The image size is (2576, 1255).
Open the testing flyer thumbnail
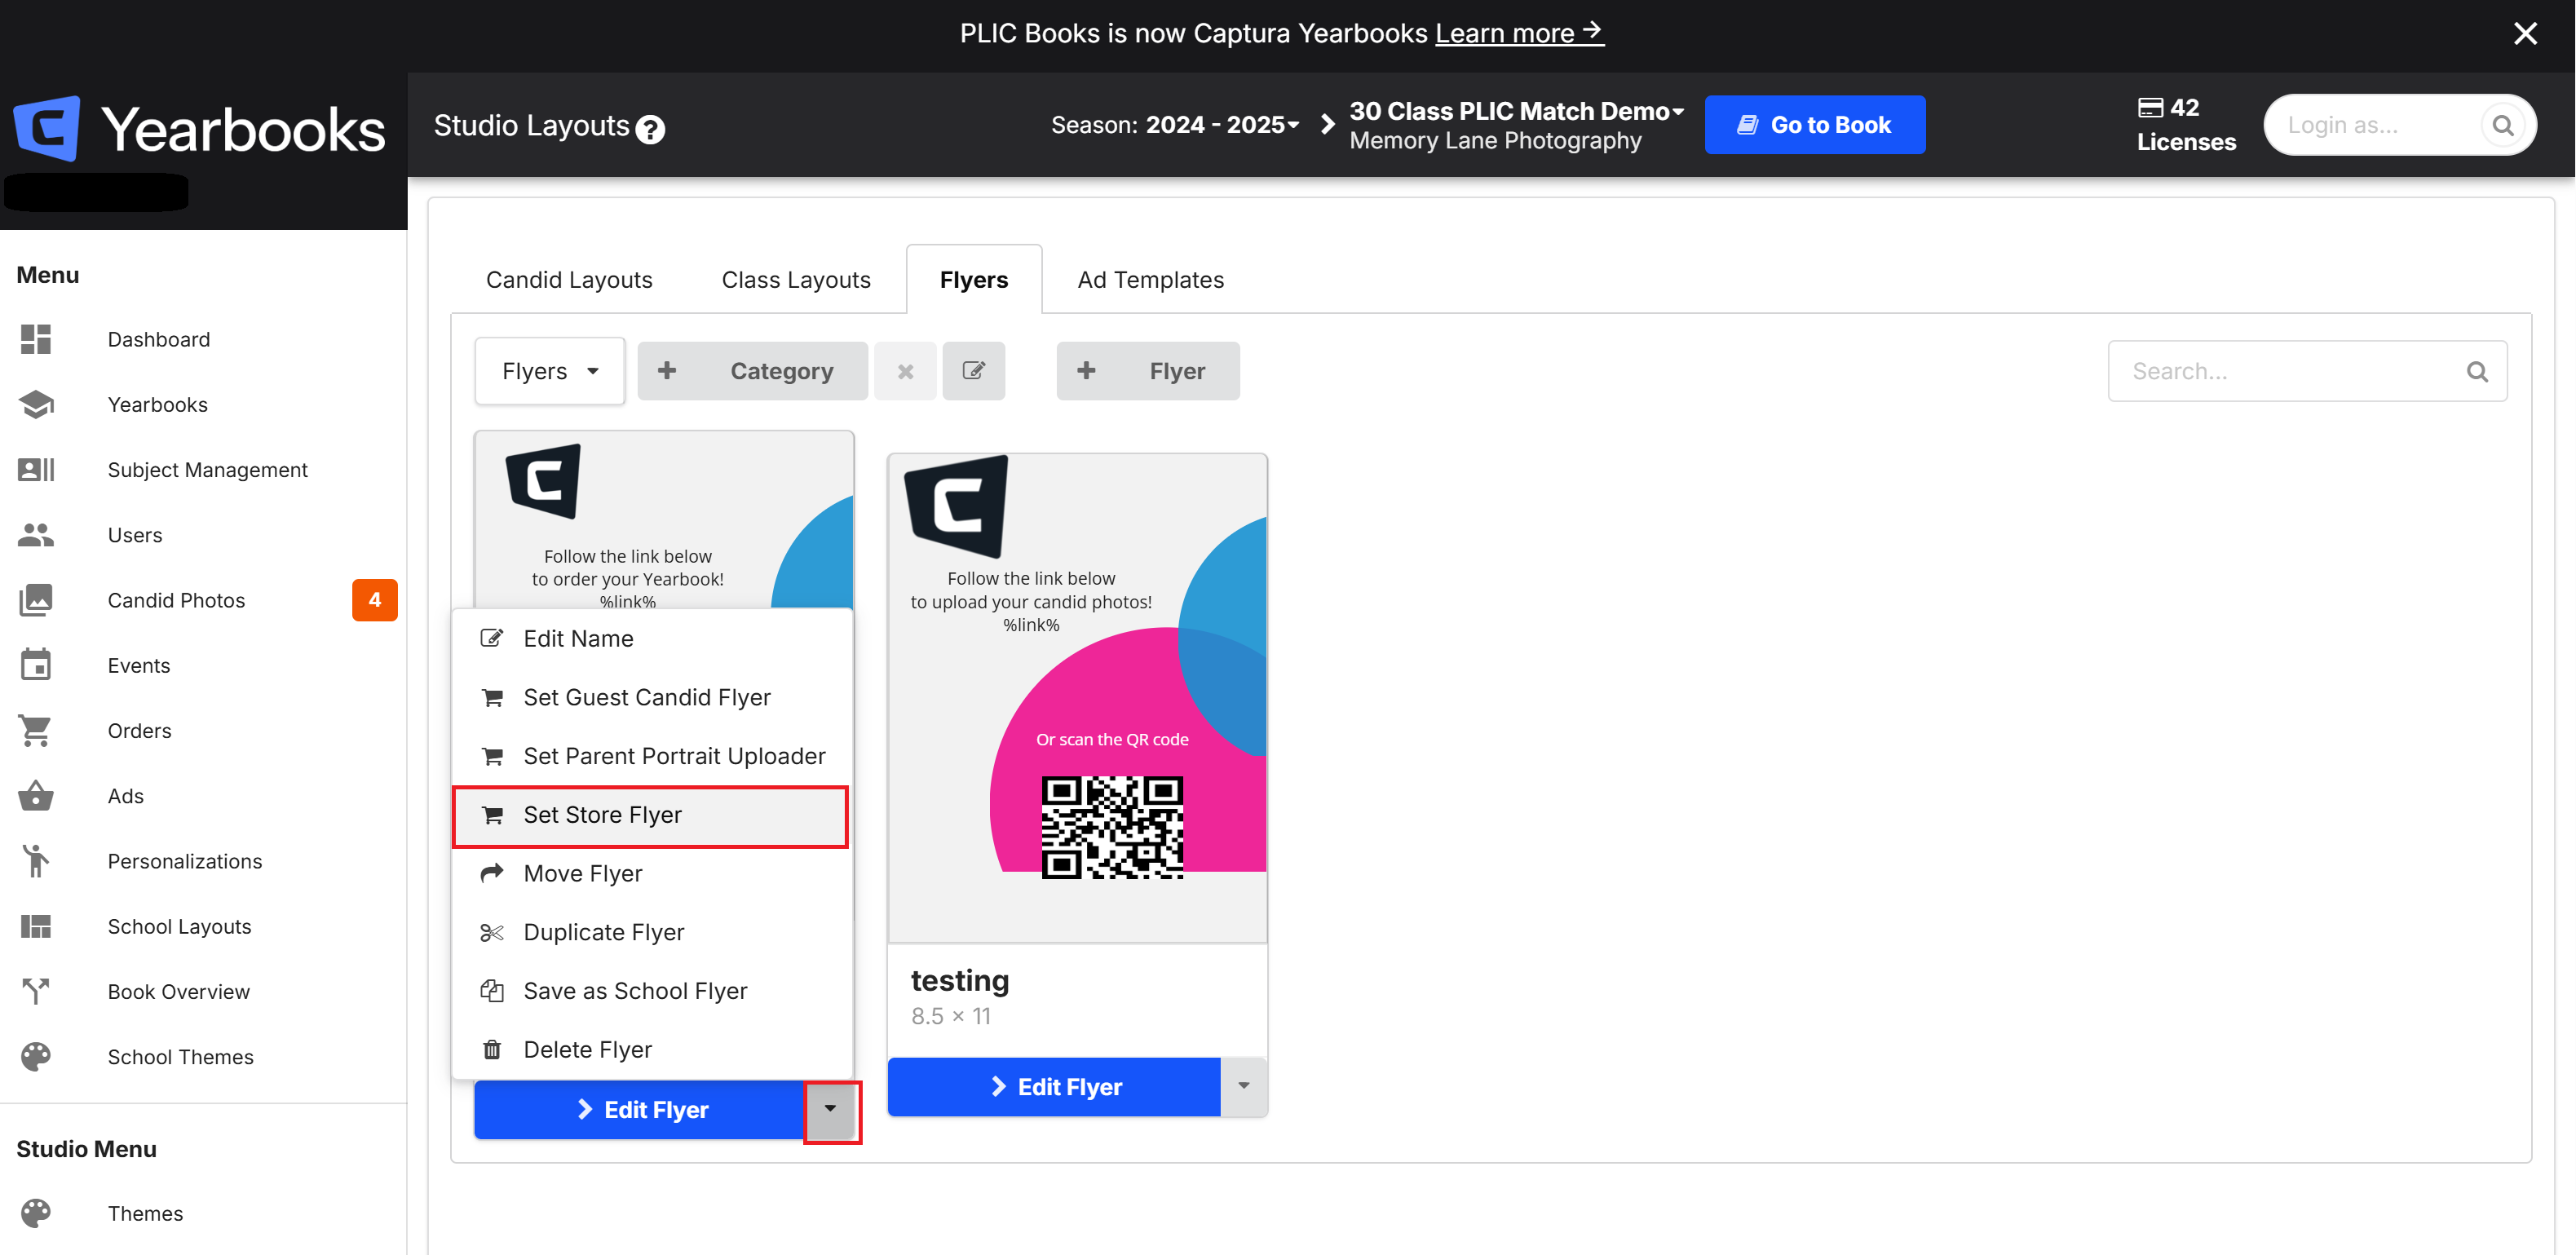tap(1077, 698)
